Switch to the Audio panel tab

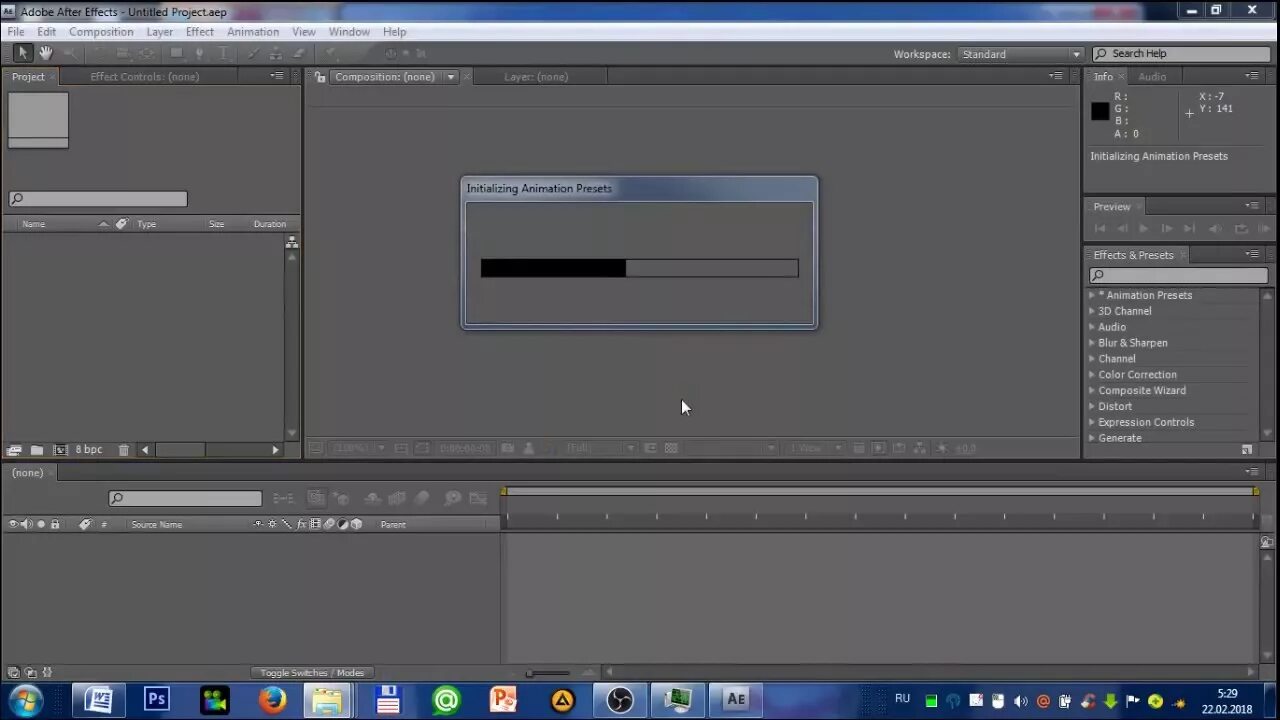coord(1152,77)
